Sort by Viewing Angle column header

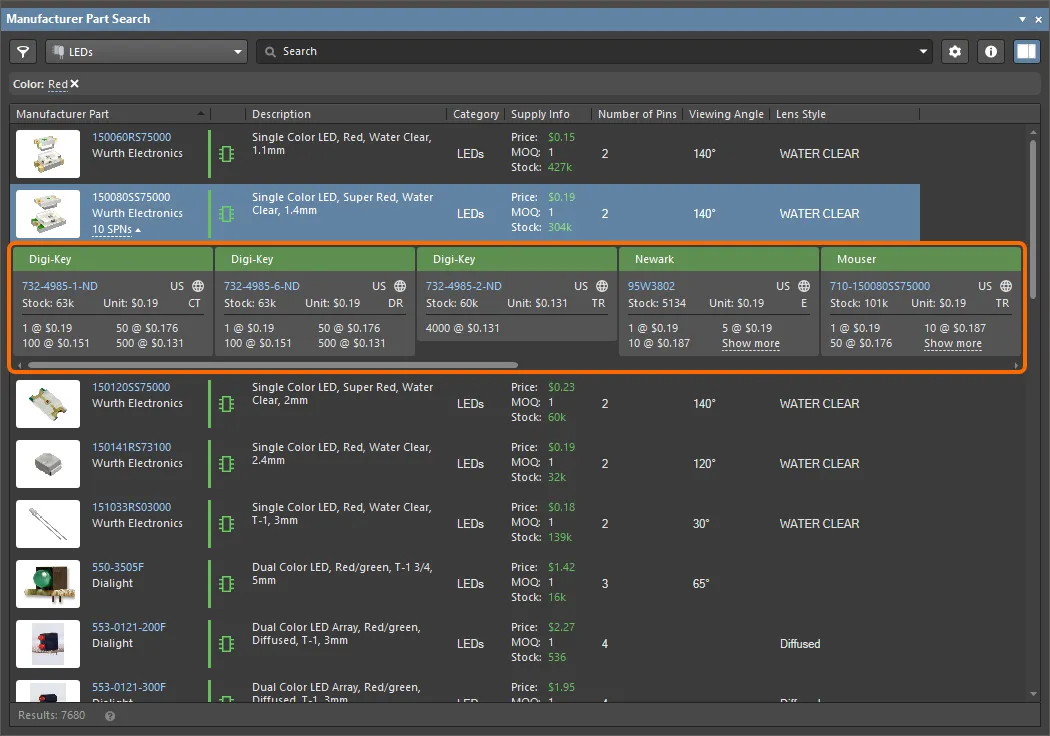726,114
